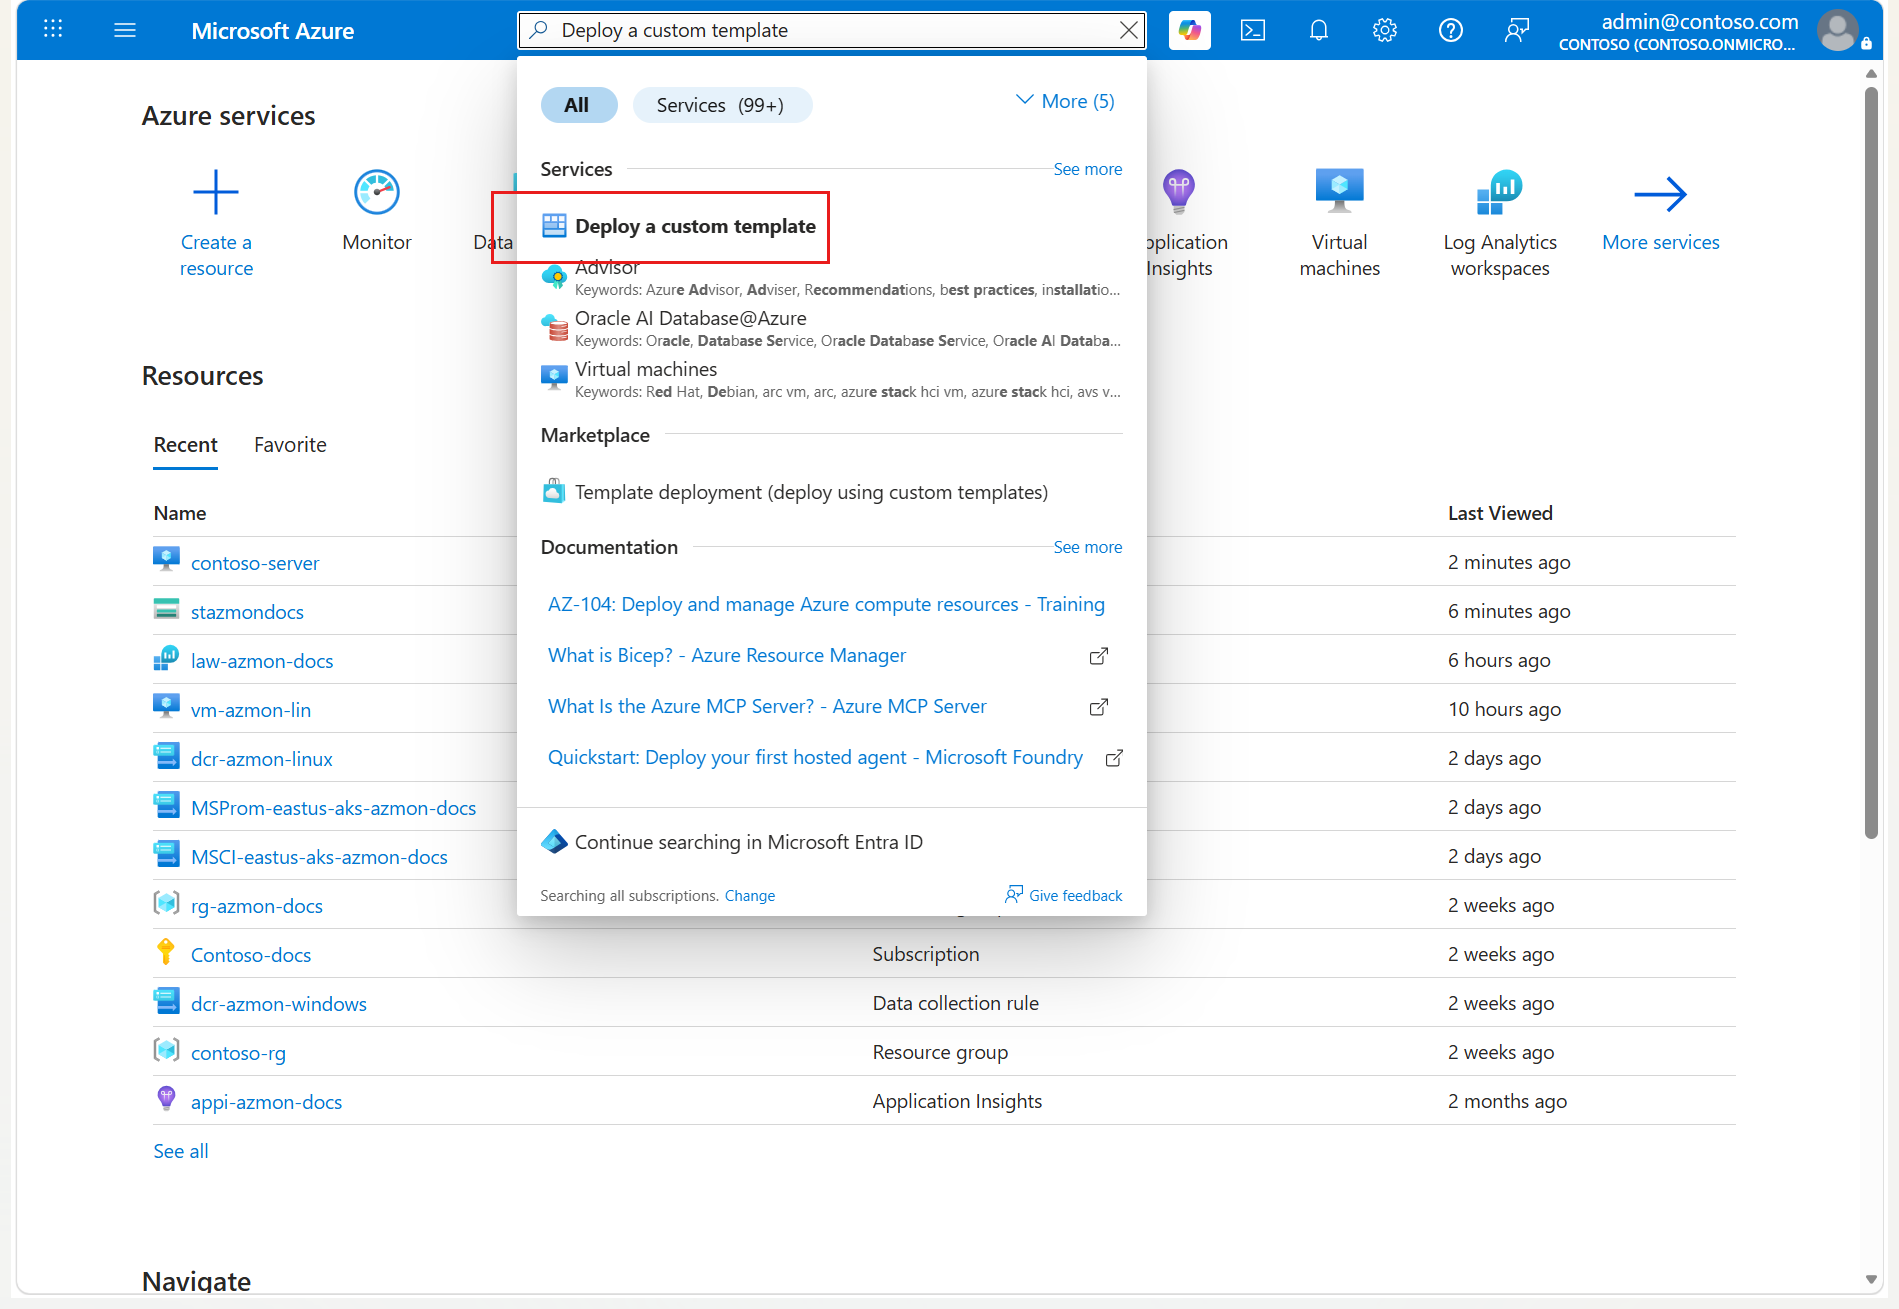Open the Help question mark icon

(1451, 30)
